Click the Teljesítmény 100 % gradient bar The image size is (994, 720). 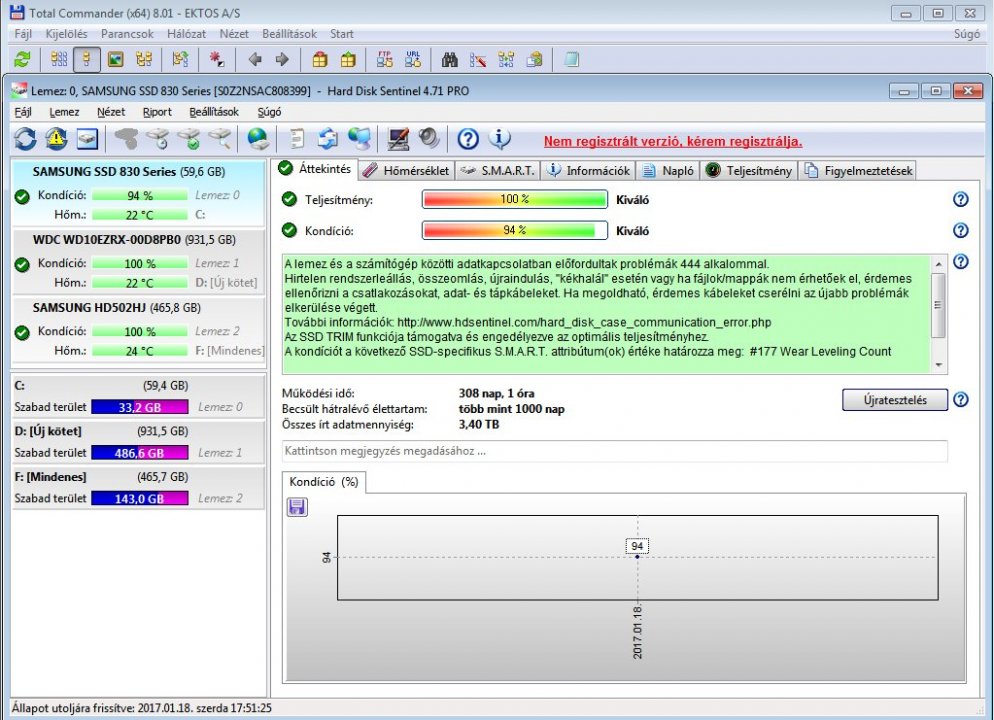point(515,200)
